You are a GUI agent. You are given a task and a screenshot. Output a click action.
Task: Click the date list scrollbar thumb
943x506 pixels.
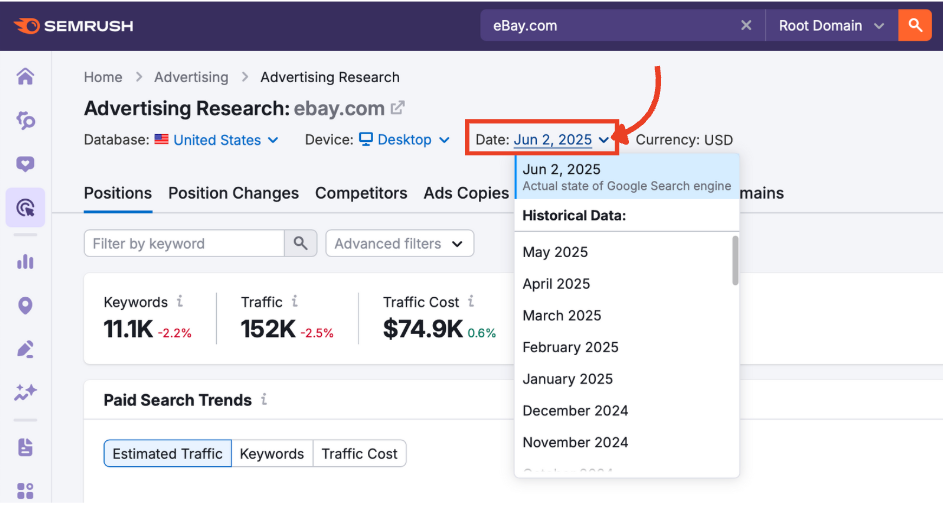tap(735, 261)
